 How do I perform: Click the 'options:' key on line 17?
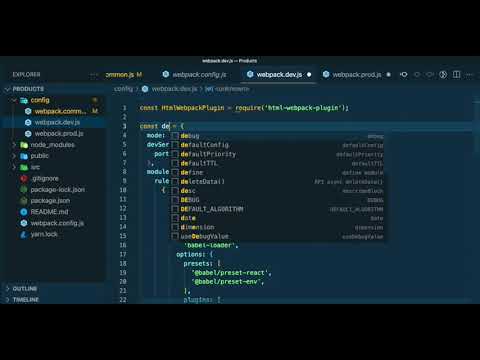pyautogui.click(x=191, y=254)
